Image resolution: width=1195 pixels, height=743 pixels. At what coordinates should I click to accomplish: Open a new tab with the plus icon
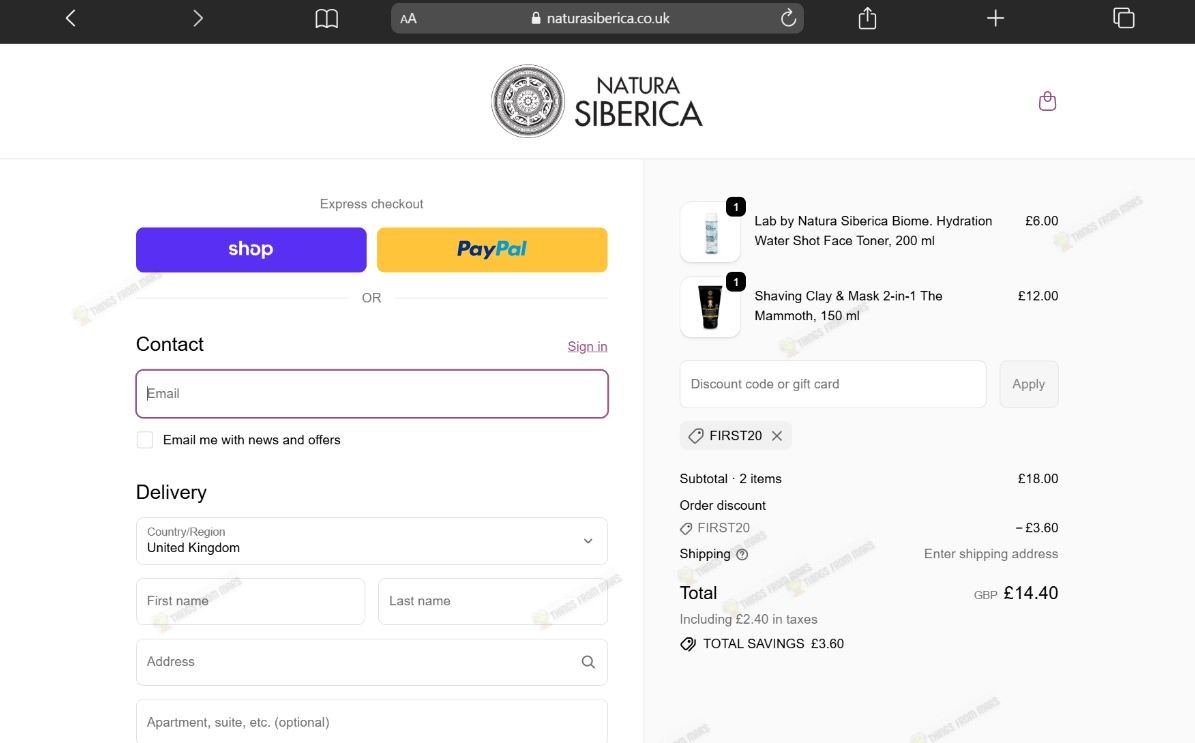click(x=995, y=18)
